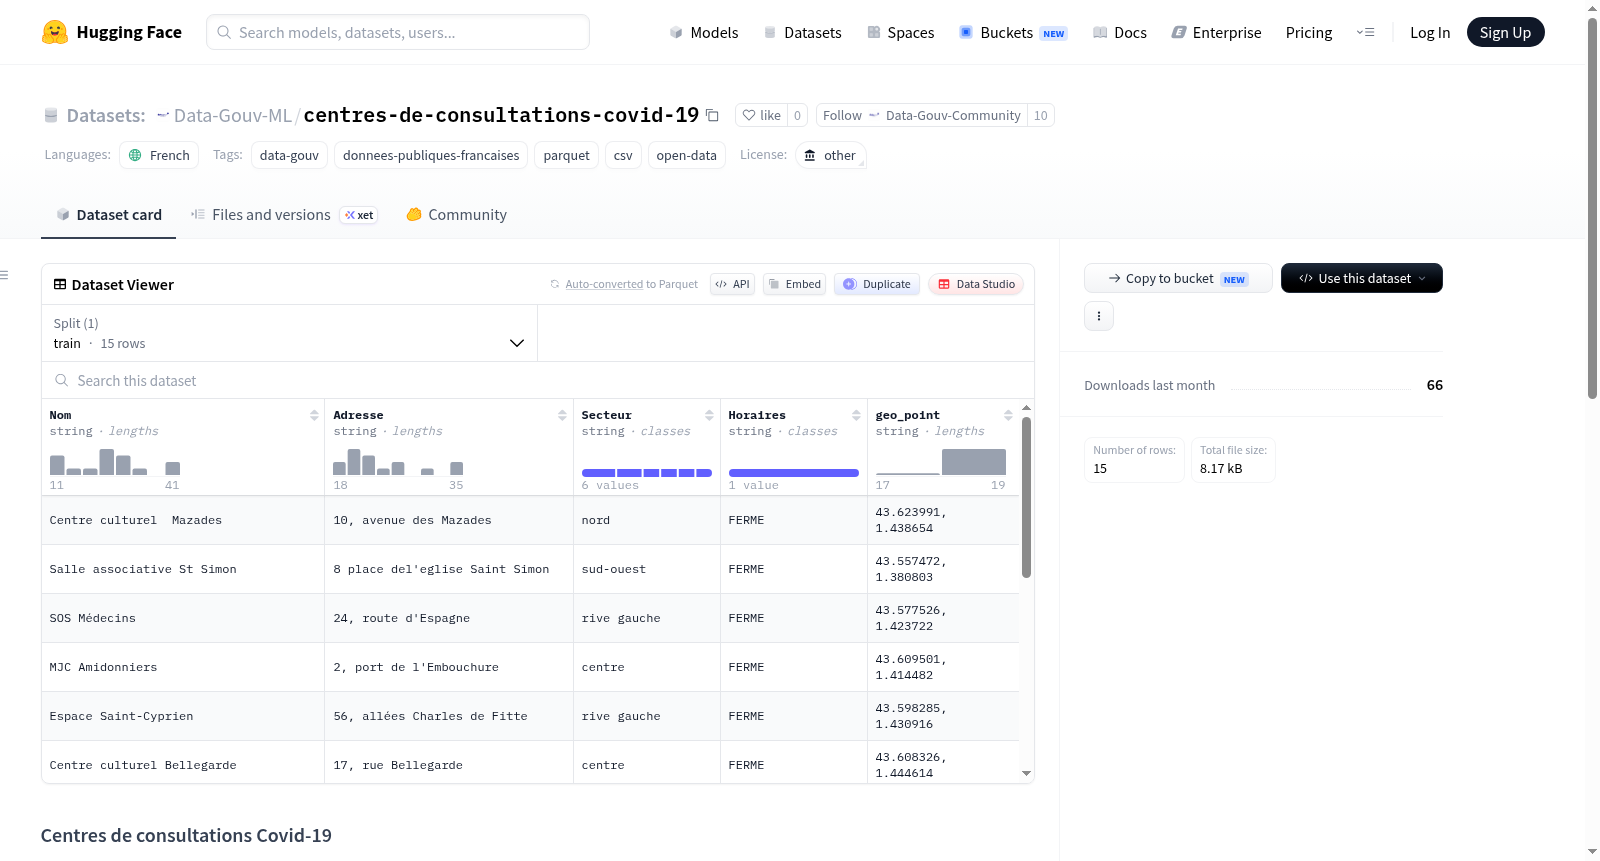This screenshot has height=861, width=1600.
Task: Follow Data-Gouv-Community
Action: click(922, 115)
